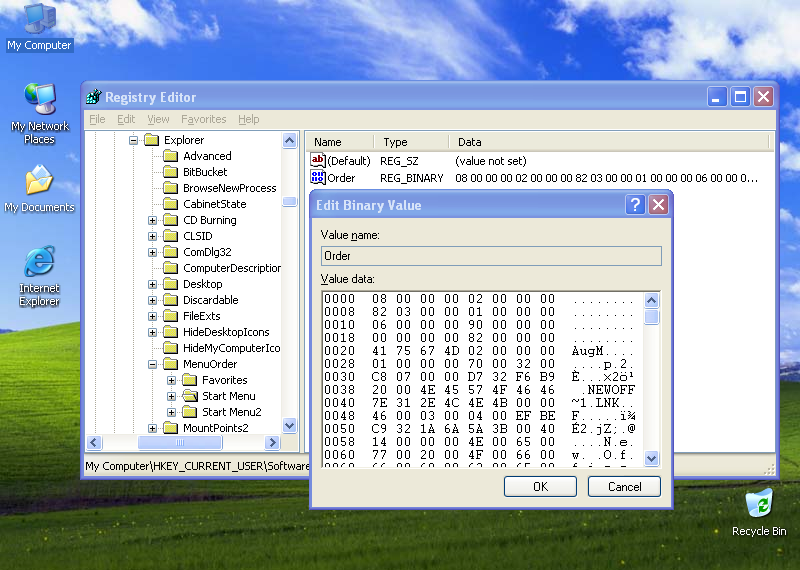Viewport: 800px width, 570px height.
Task: Maximize the Registry Editor window
Action: [x=740, y=96]
